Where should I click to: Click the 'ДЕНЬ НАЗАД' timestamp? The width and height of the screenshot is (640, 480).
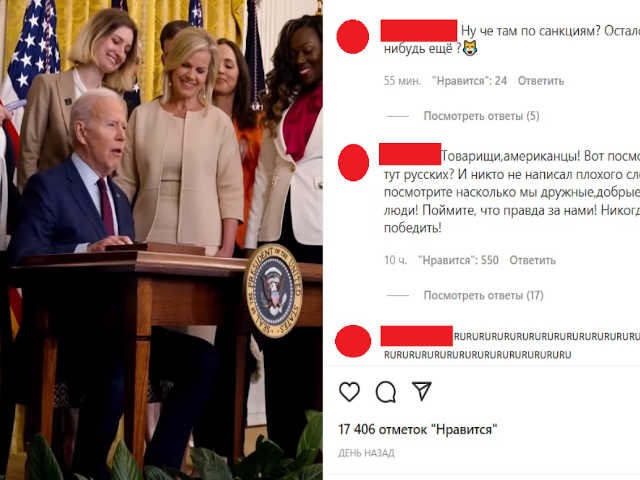(366, 453)
